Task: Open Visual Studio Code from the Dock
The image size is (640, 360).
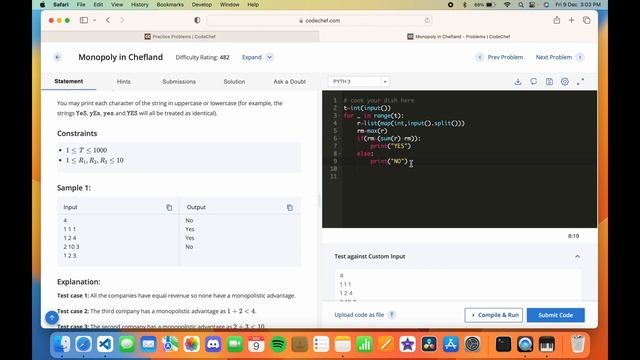Action: (105, 344)
